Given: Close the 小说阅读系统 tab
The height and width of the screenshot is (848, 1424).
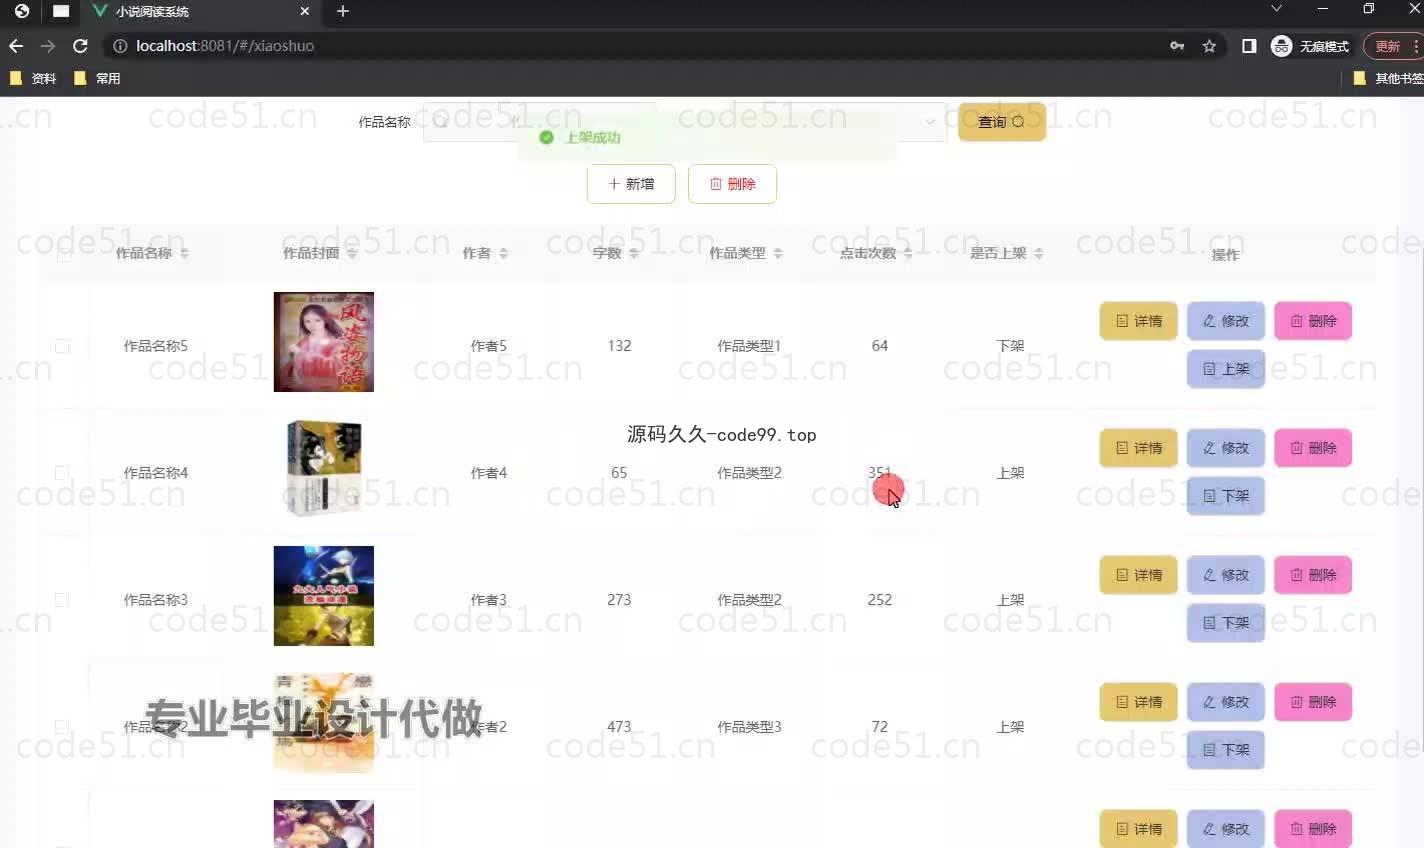Looking at the screenshot, I should coord(305,11).
